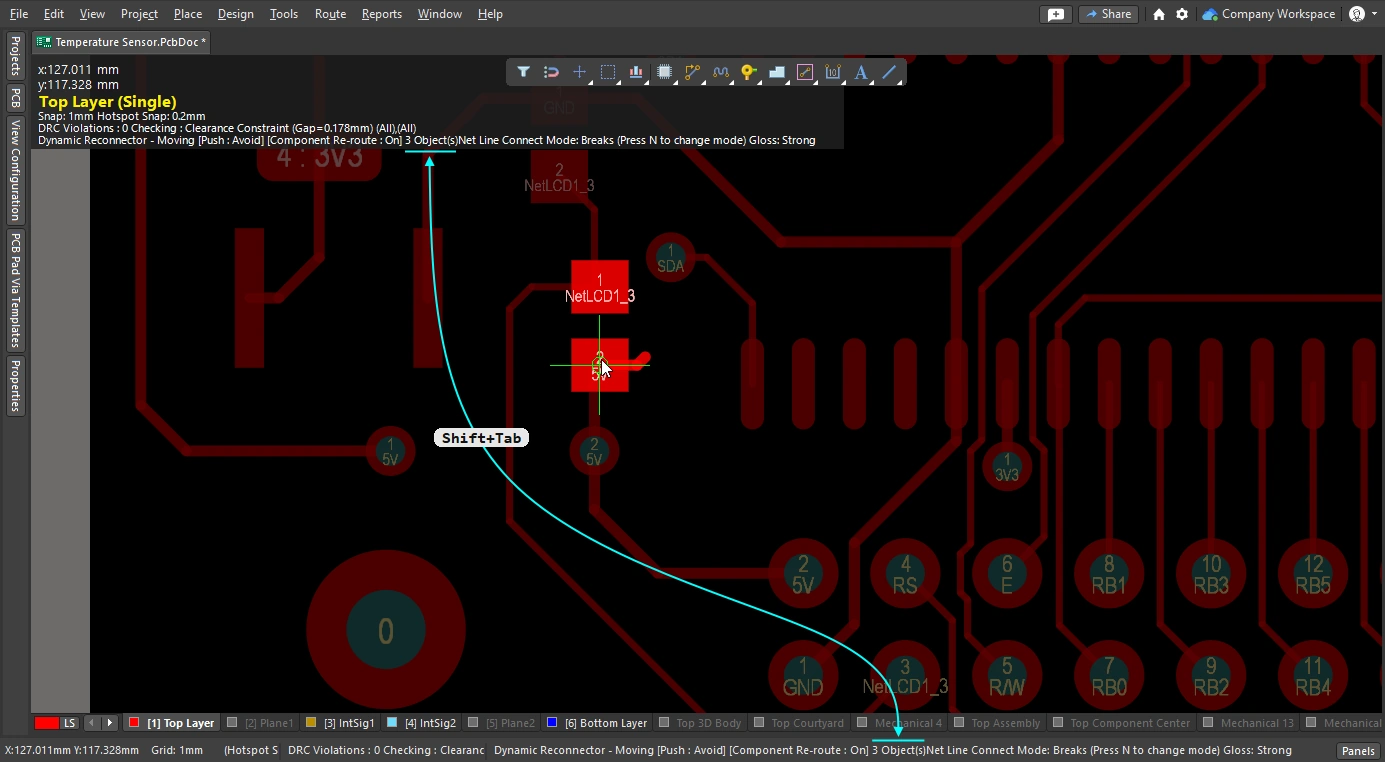The width and height of the screenshot is (1385, 762).
Task: Click the Selection Filter funnel icon
Action: pos(523,72)
